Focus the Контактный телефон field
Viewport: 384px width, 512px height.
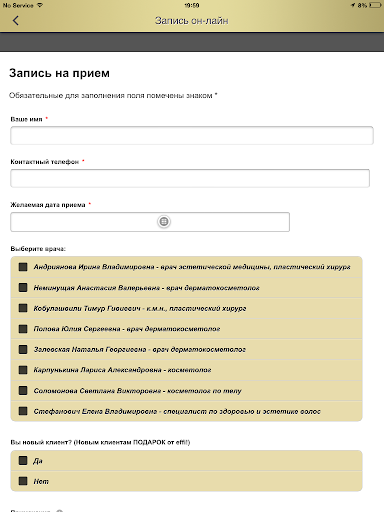click(190, 178)
